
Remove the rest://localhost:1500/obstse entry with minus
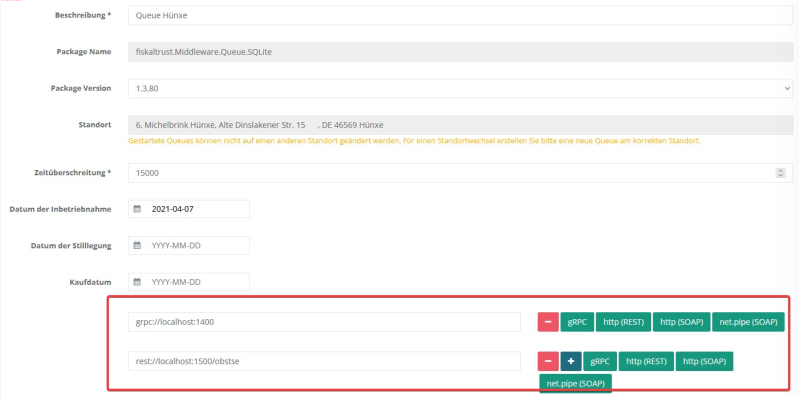[548, 361]
